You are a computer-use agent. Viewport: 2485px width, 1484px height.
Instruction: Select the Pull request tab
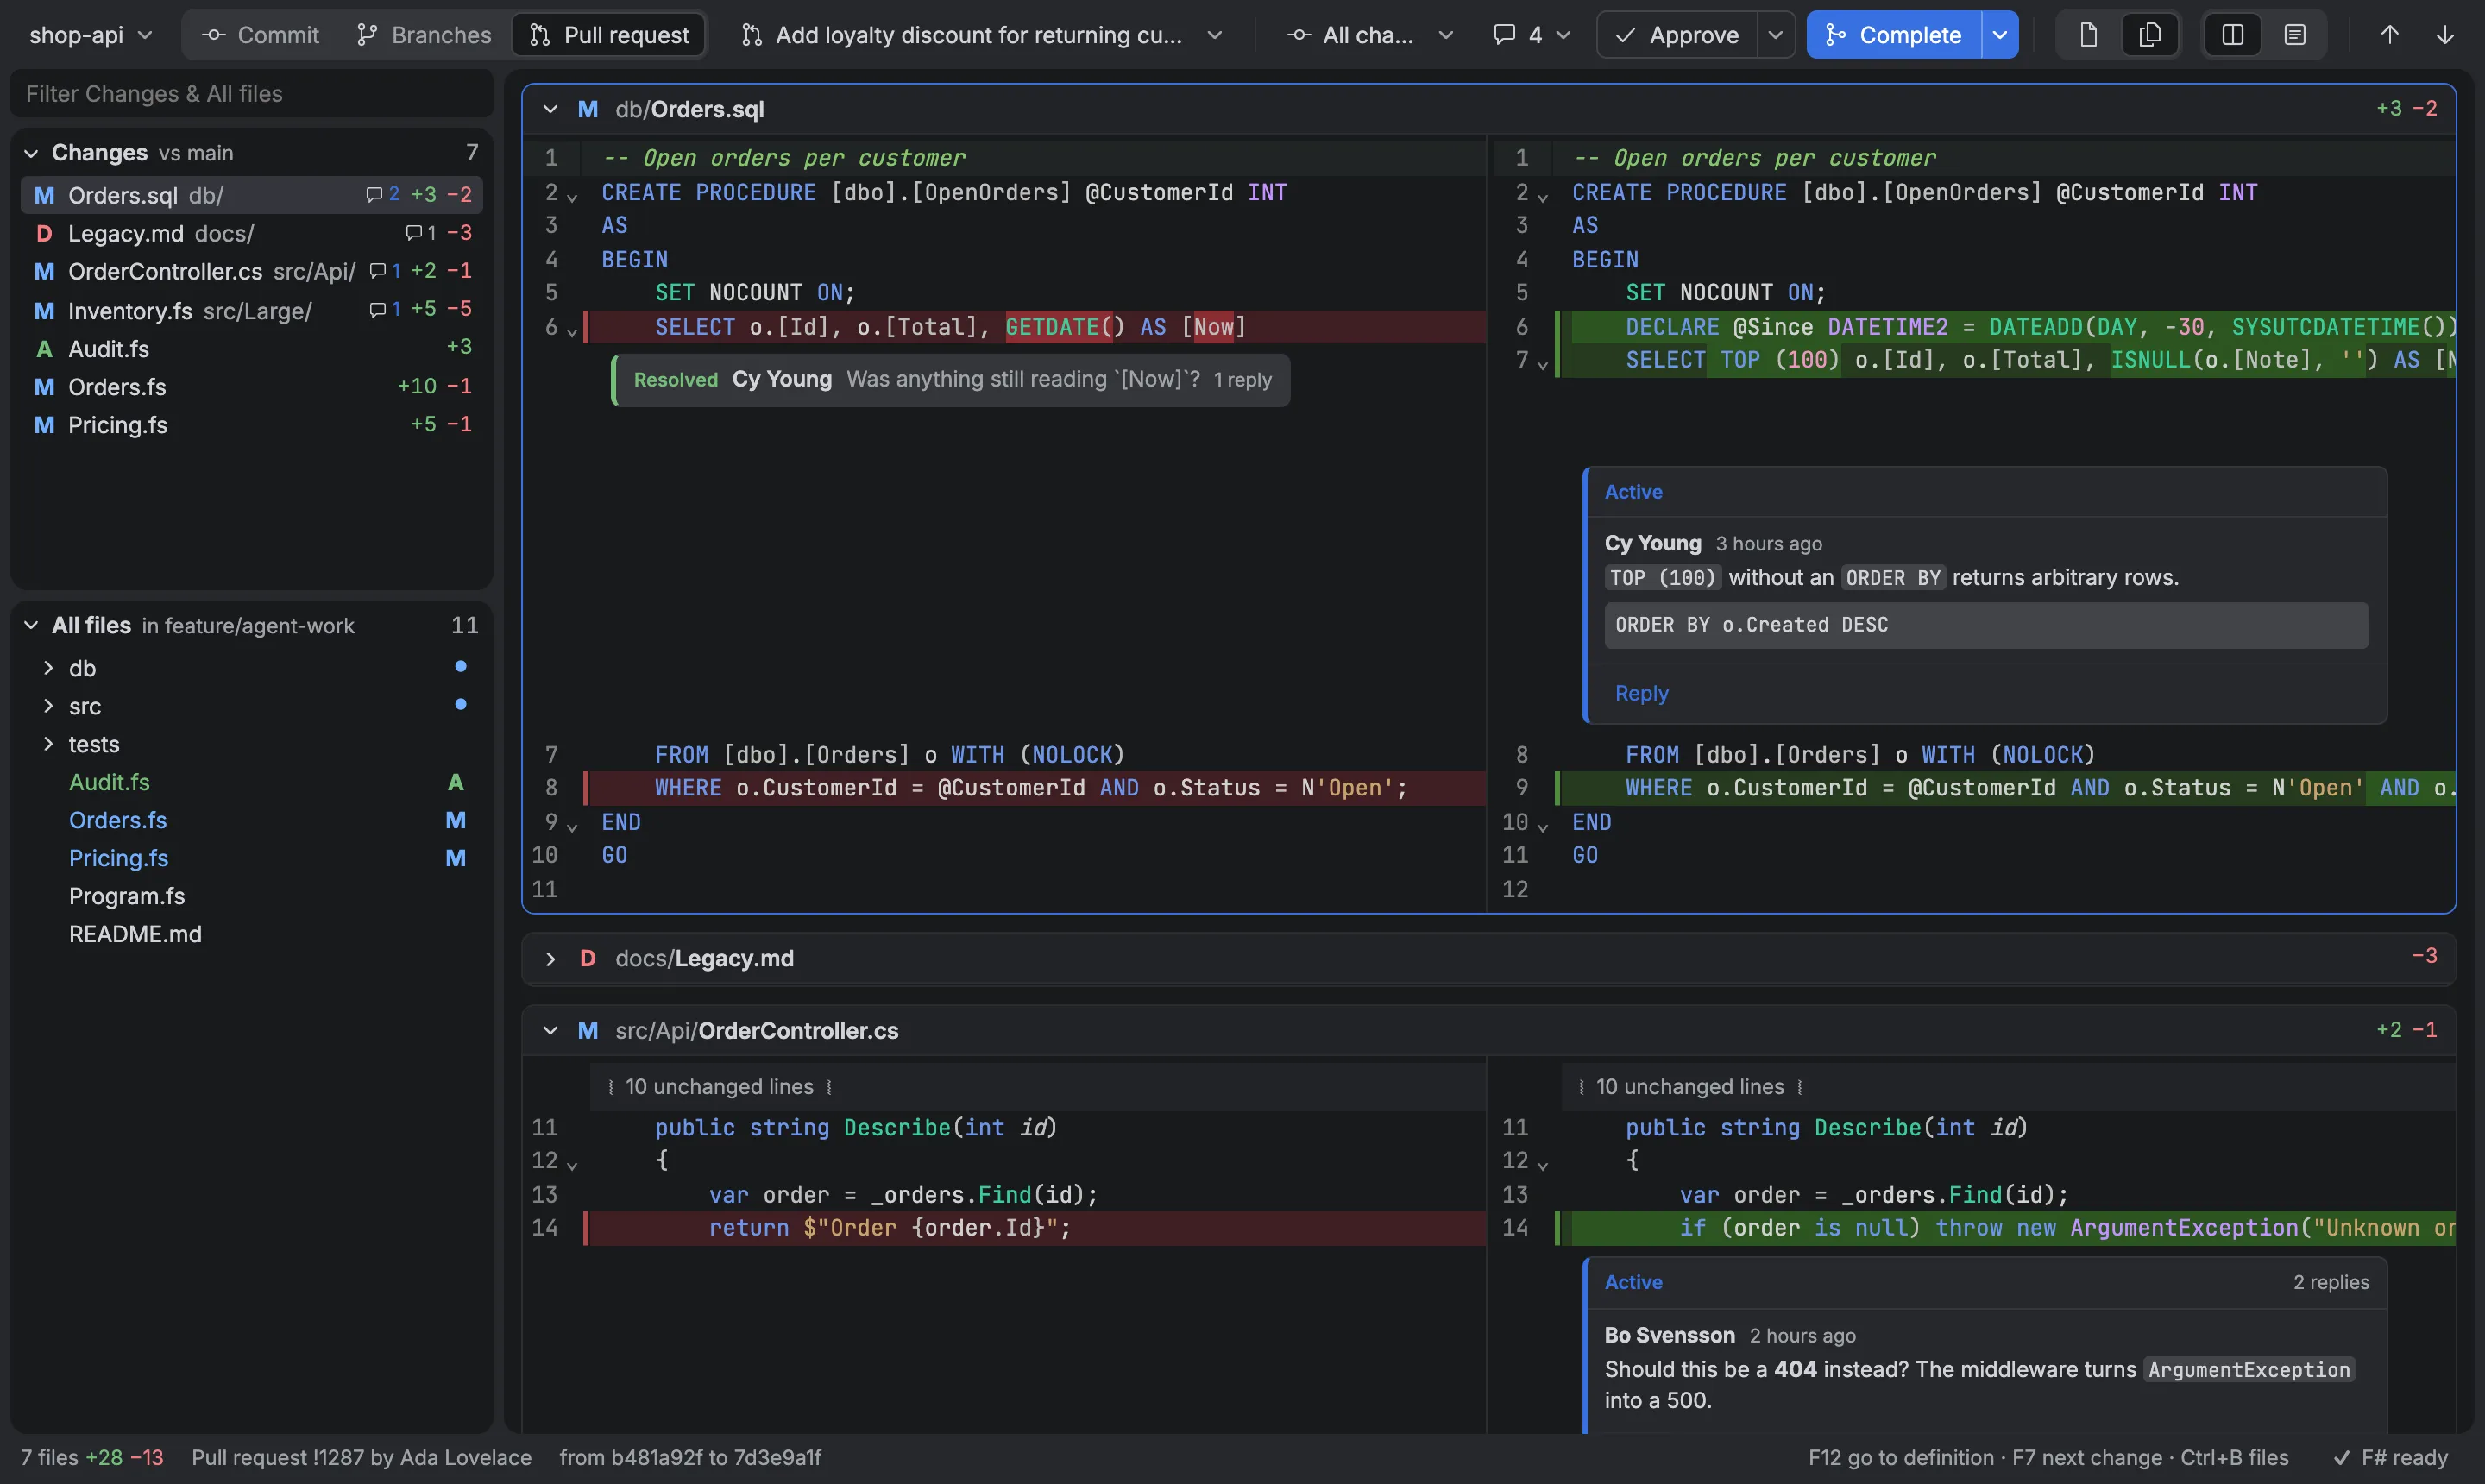pyautogui.click(x=609, y=35)
